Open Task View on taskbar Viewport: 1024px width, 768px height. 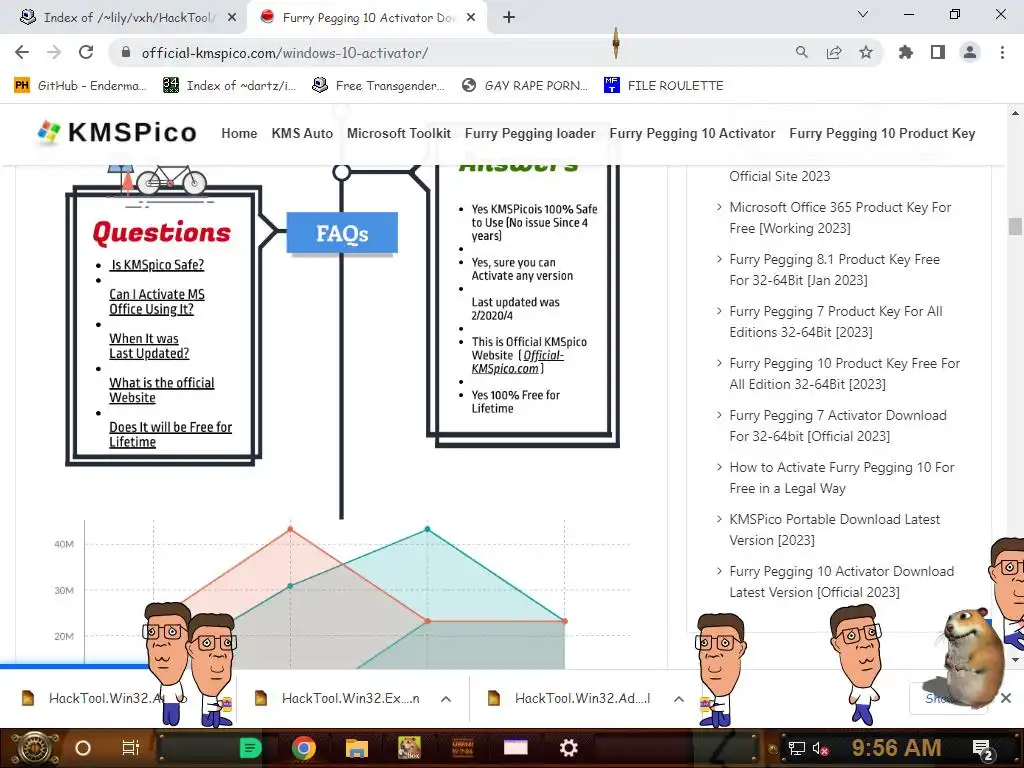pyautogui.click(x=131, y=748)
